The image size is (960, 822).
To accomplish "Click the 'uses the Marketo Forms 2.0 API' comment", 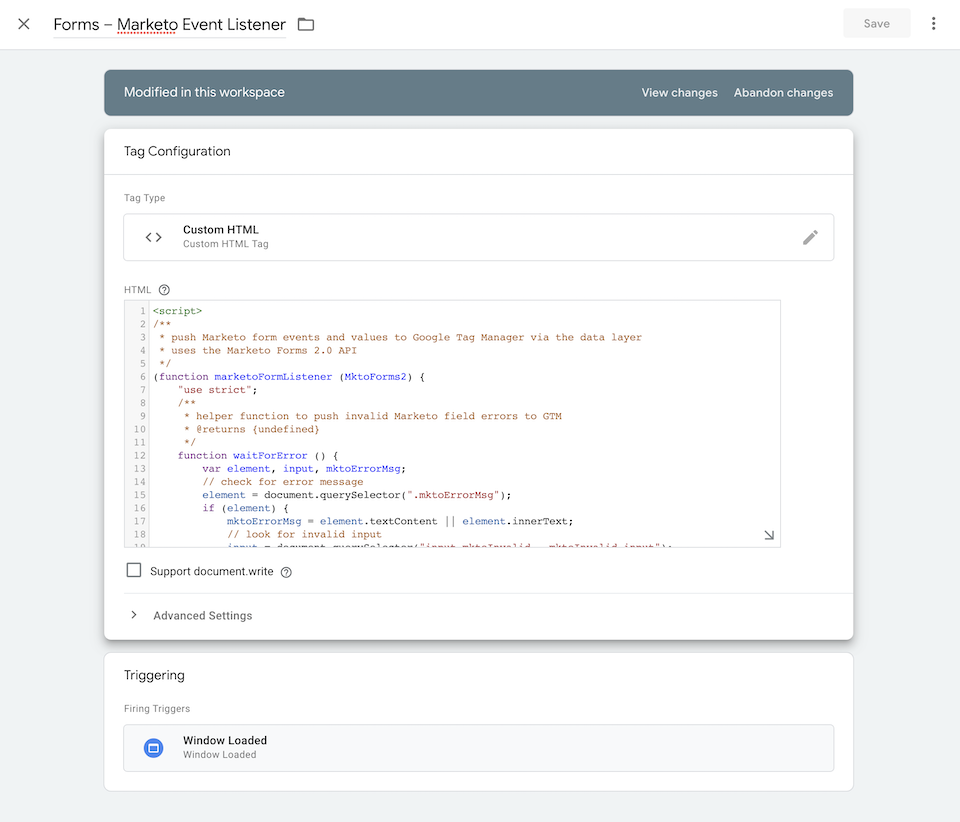I will (263, 351).
